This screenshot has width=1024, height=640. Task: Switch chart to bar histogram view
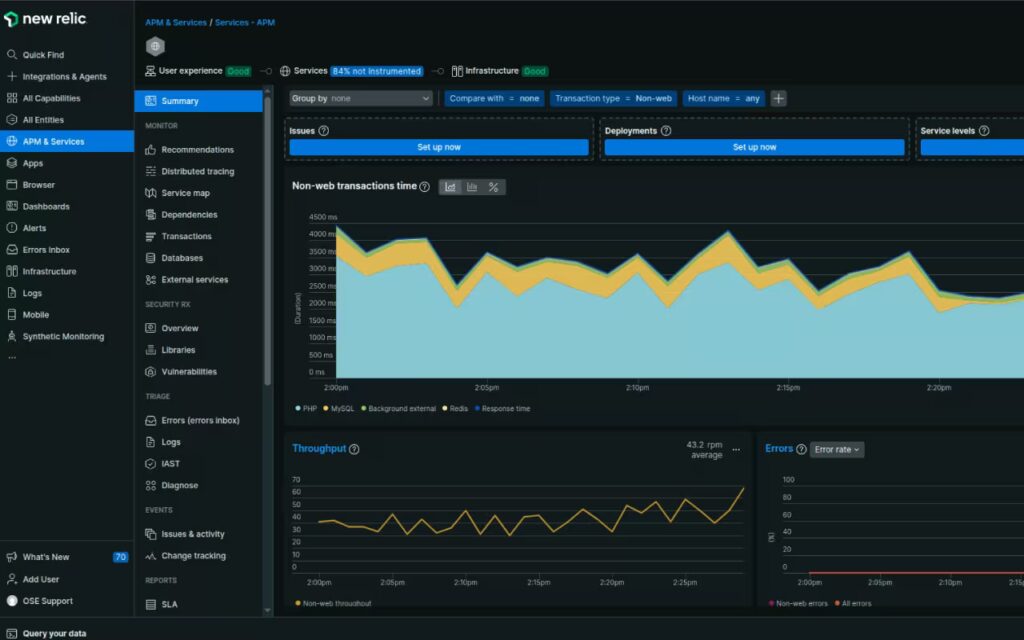click(472, 187)
